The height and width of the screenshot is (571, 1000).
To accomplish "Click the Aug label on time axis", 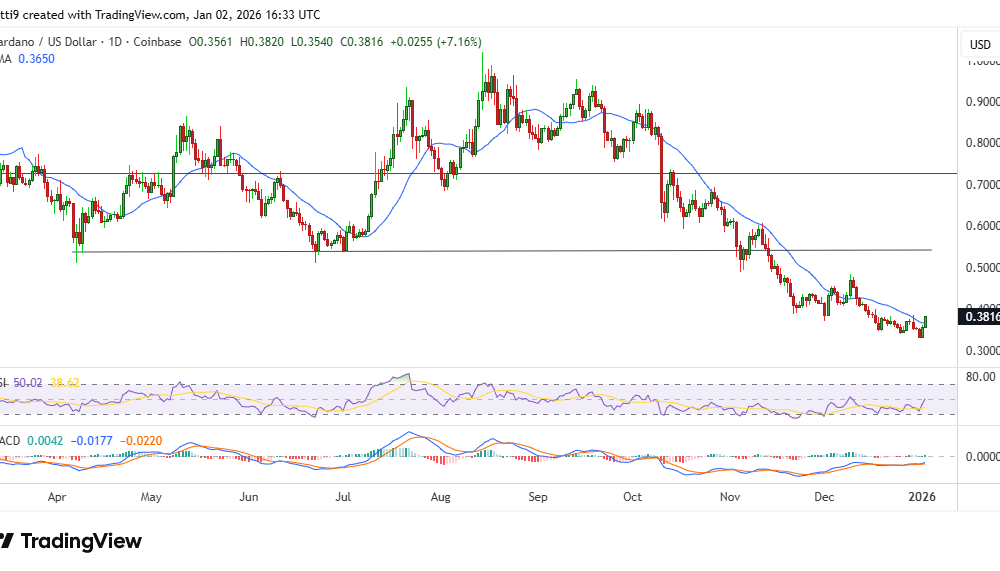I will point(441,496).
